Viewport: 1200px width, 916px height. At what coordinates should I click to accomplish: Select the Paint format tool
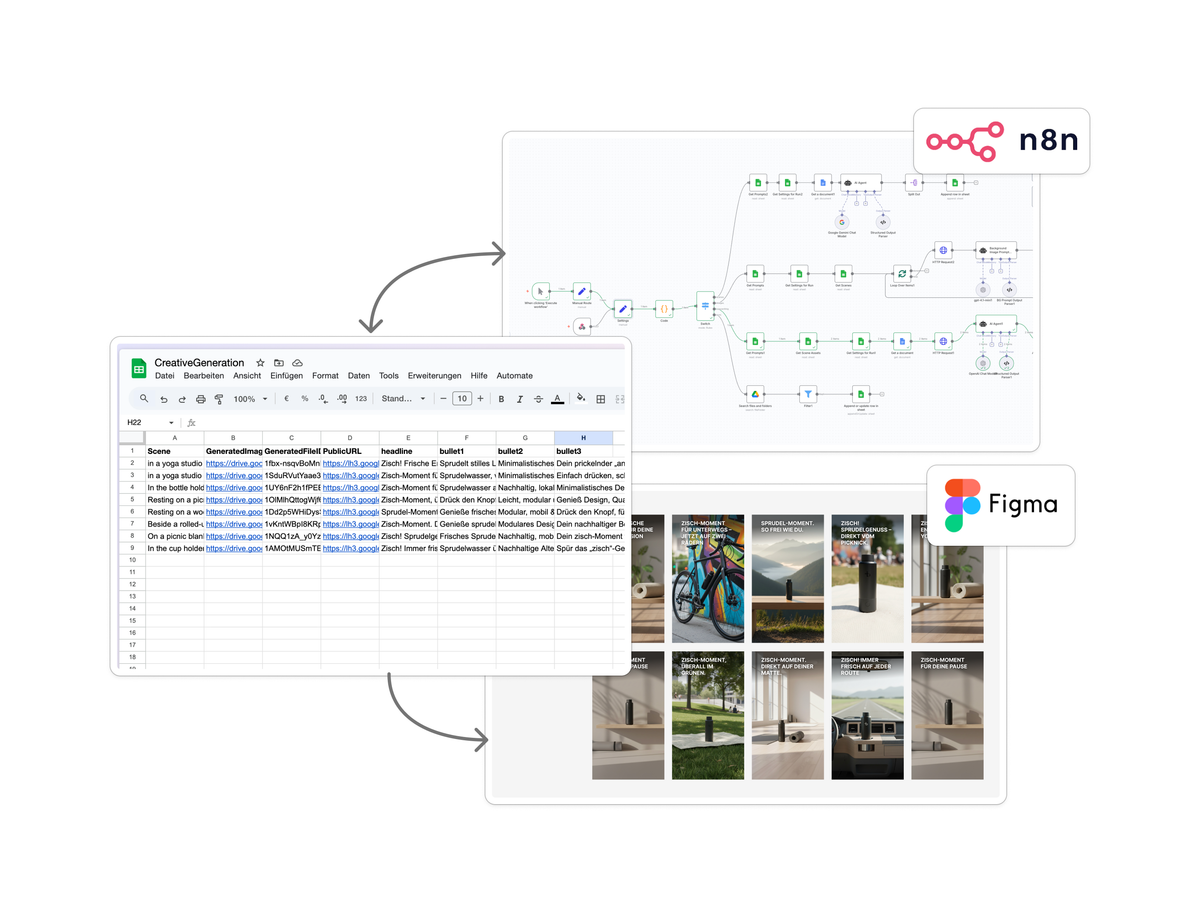(219, 398)
